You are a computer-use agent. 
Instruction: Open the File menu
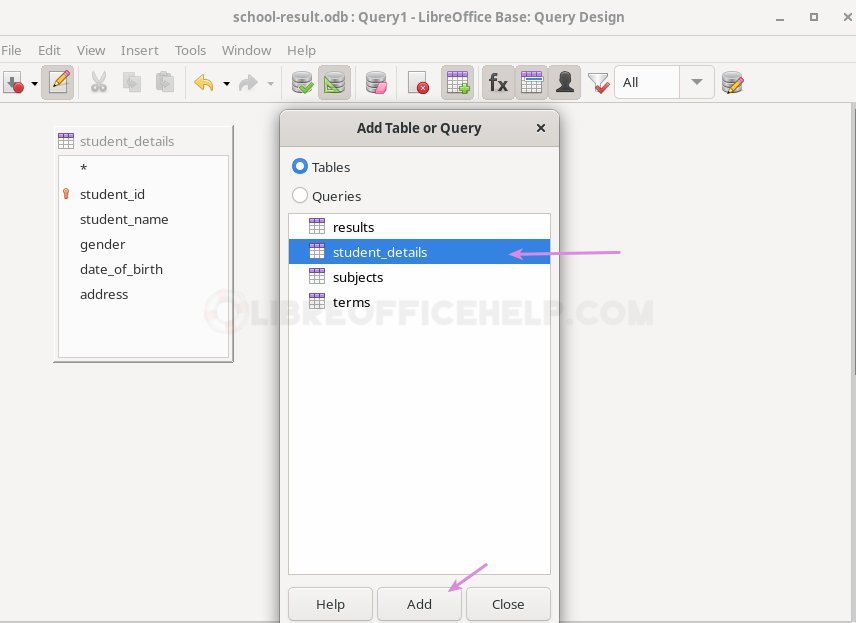[11, 50]
